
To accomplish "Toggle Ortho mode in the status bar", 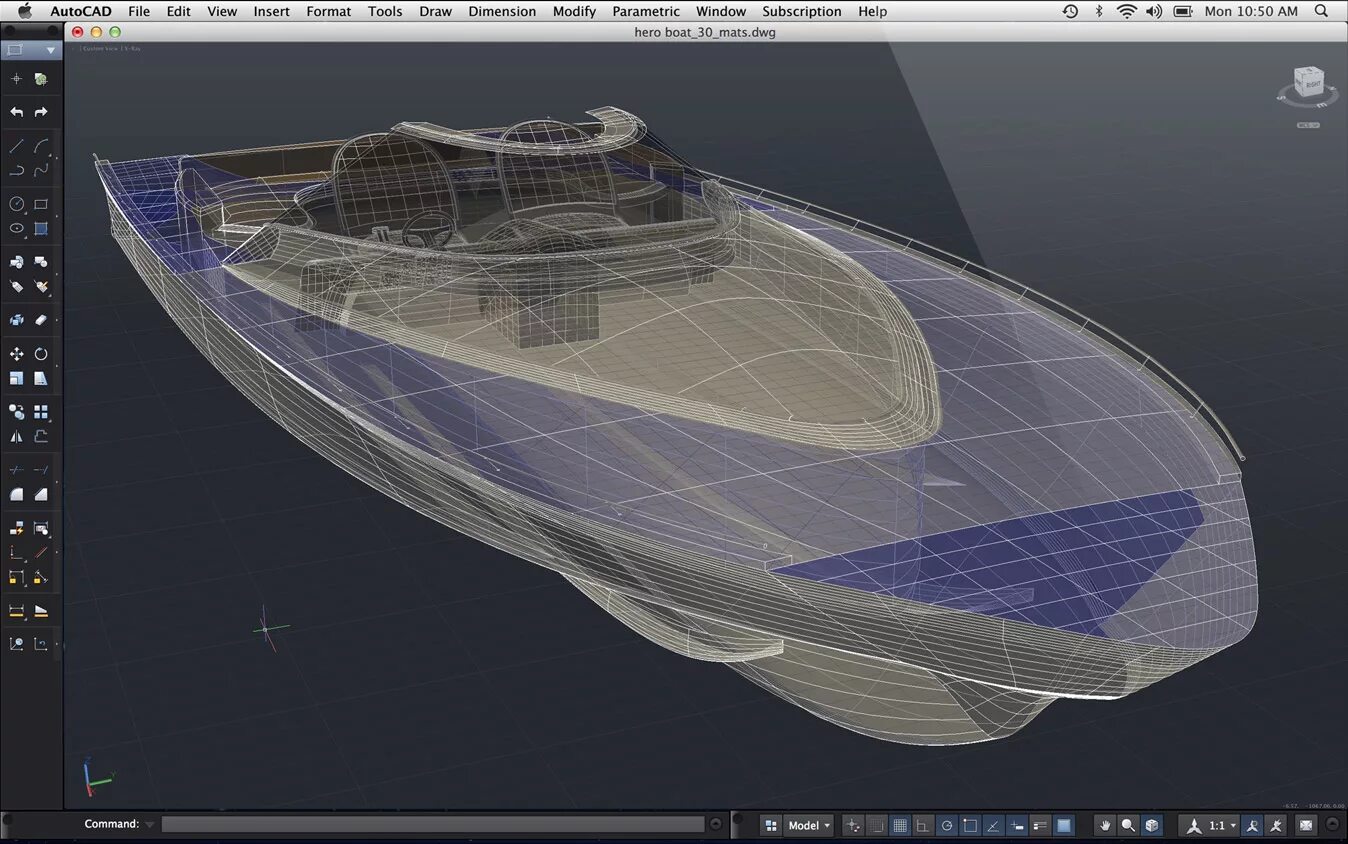I will [923, 825].
